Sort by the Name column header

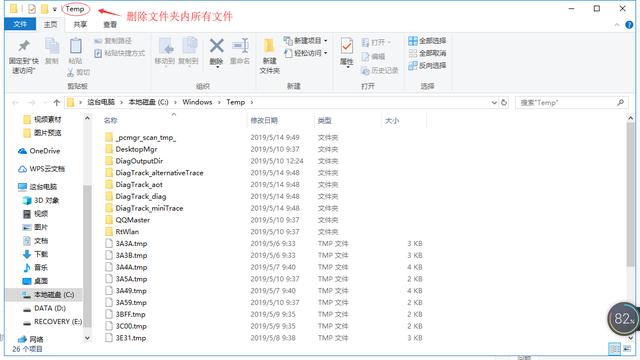pyautogui.click(x=111, y=120)
